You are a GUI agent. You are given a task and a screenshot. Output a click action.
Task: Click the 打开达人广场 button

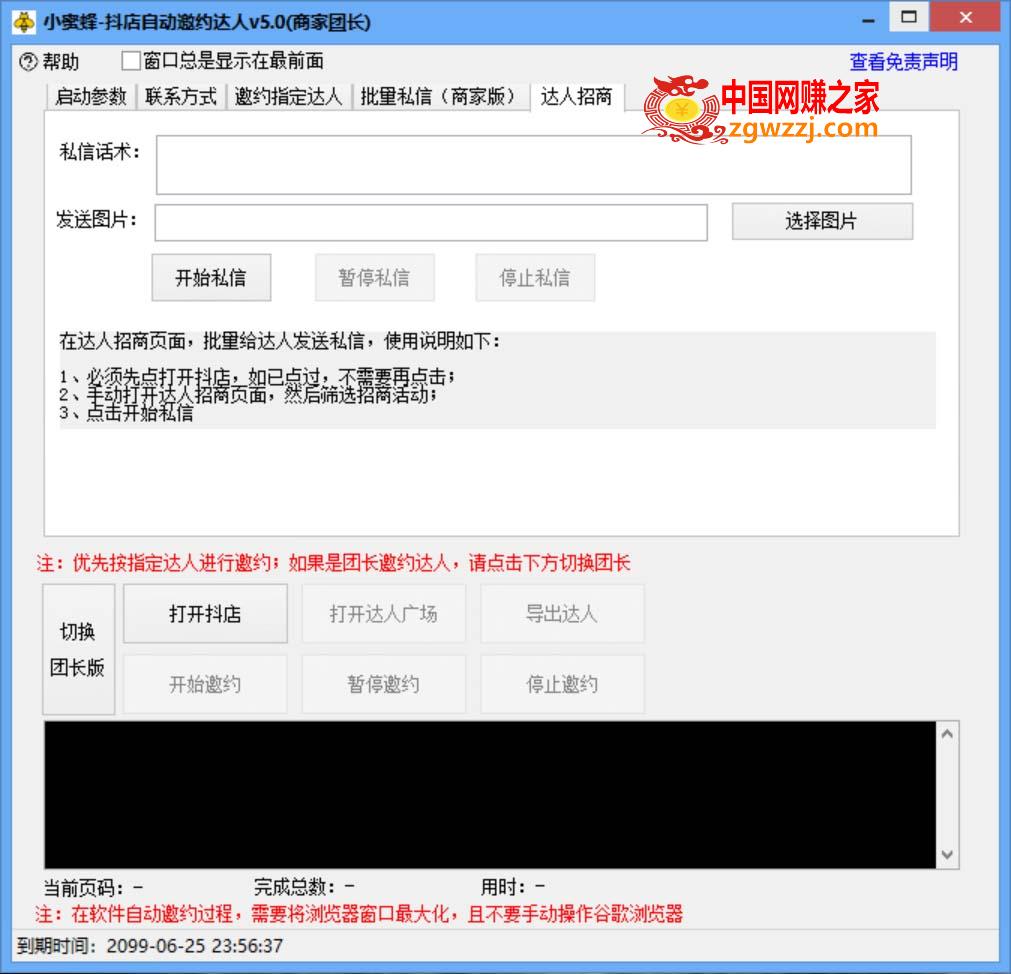(384, 614)
